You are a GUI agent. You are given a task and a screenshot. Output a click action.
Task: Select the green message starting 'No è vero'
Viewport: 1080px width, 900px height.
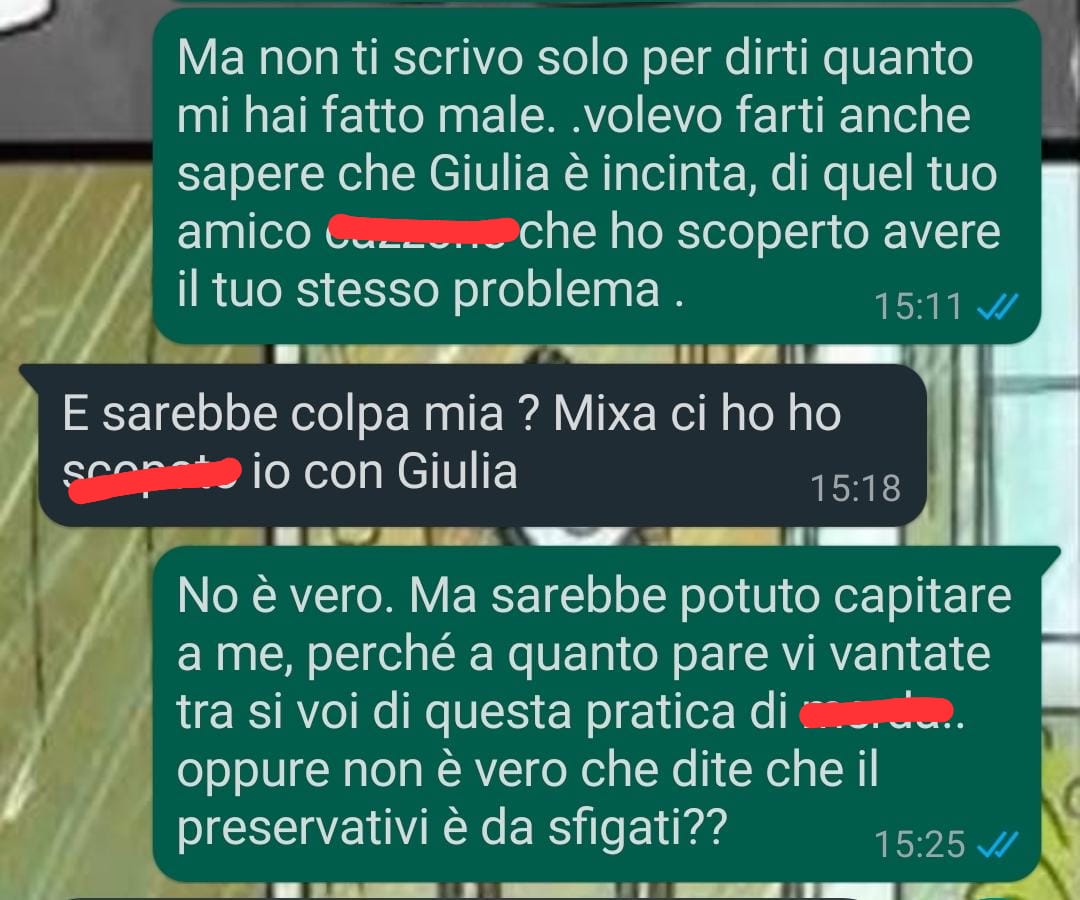596,713
